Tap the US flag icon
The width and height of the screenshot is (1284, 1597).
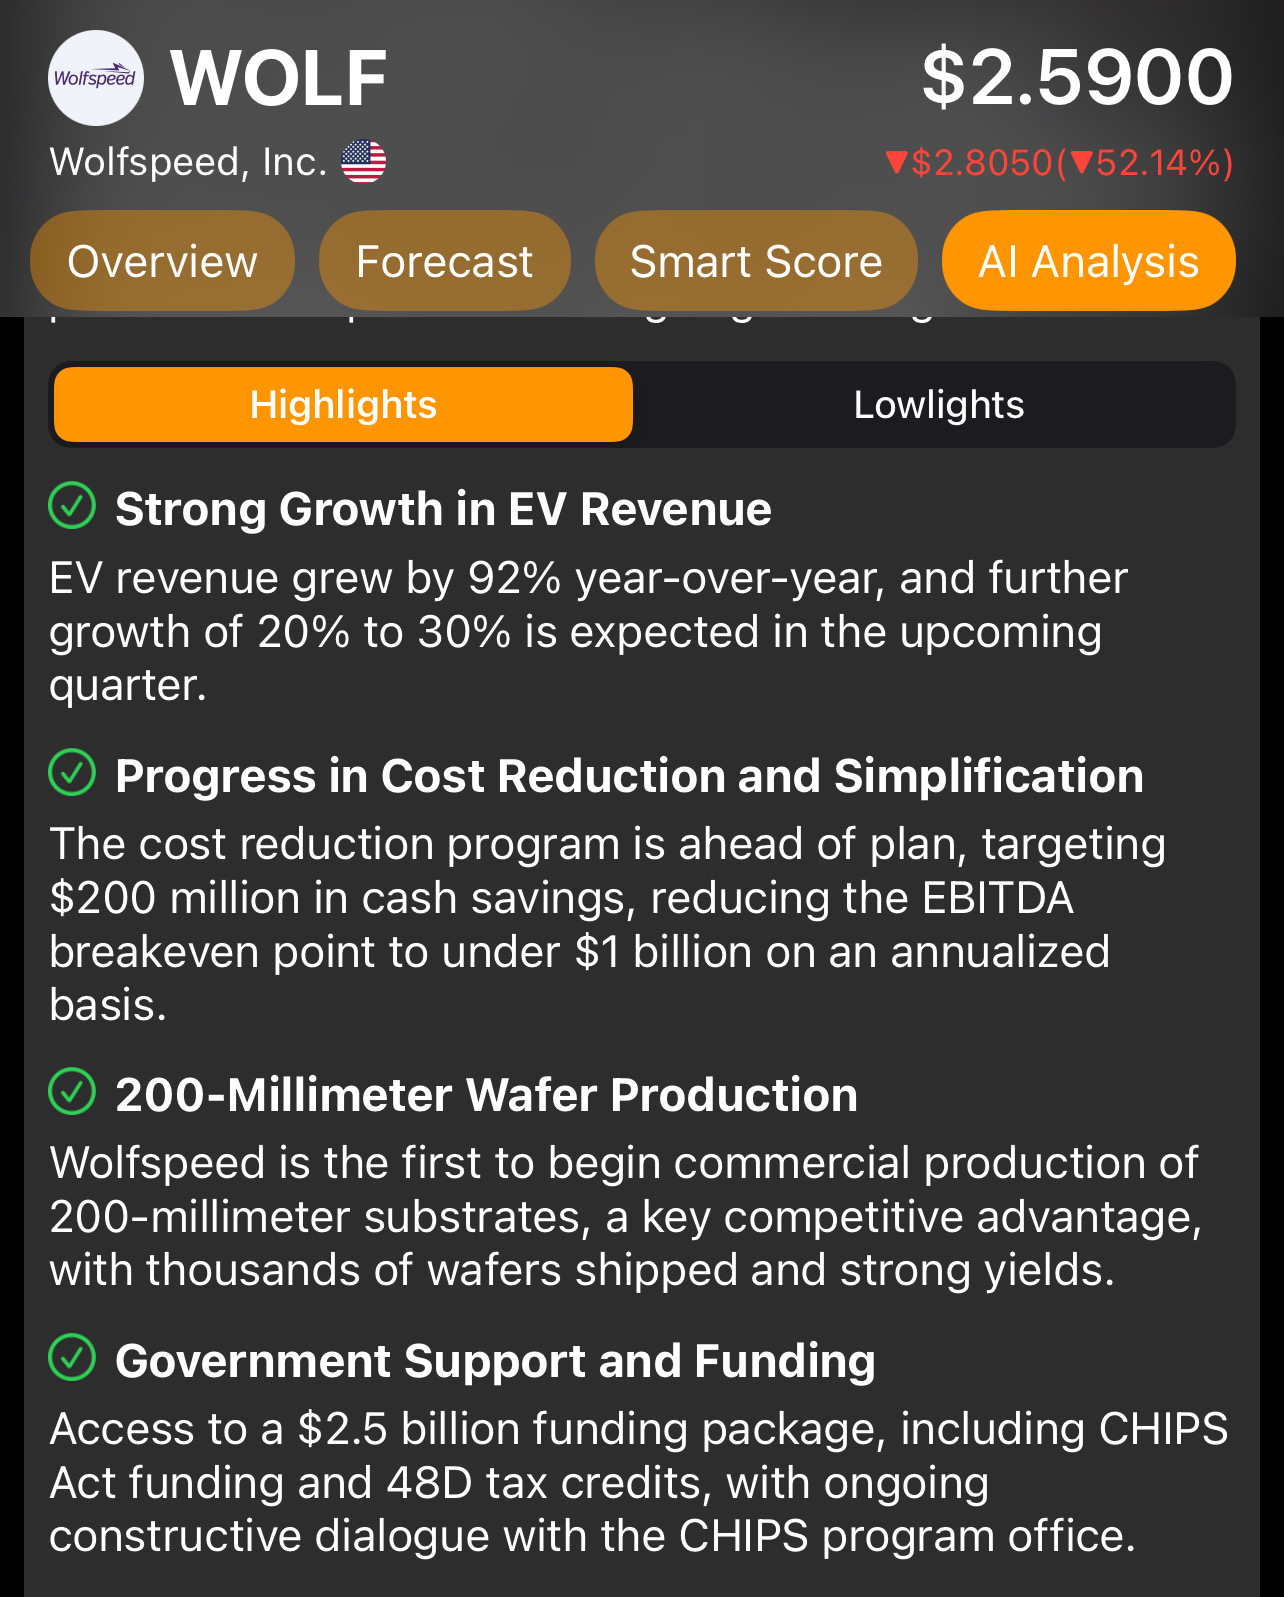pyautogui.click(x=363, y=161)
